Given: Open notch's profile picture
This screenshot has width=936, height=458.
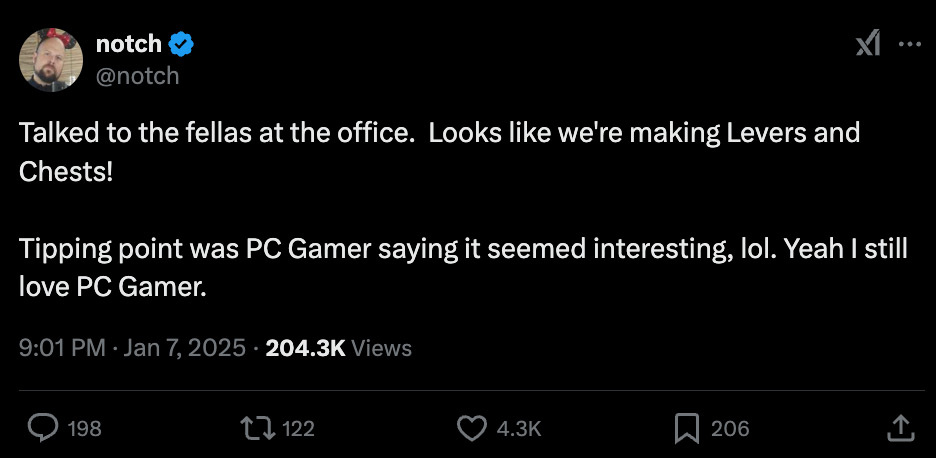Looking at the screenshot, I should tap(51, 60).
